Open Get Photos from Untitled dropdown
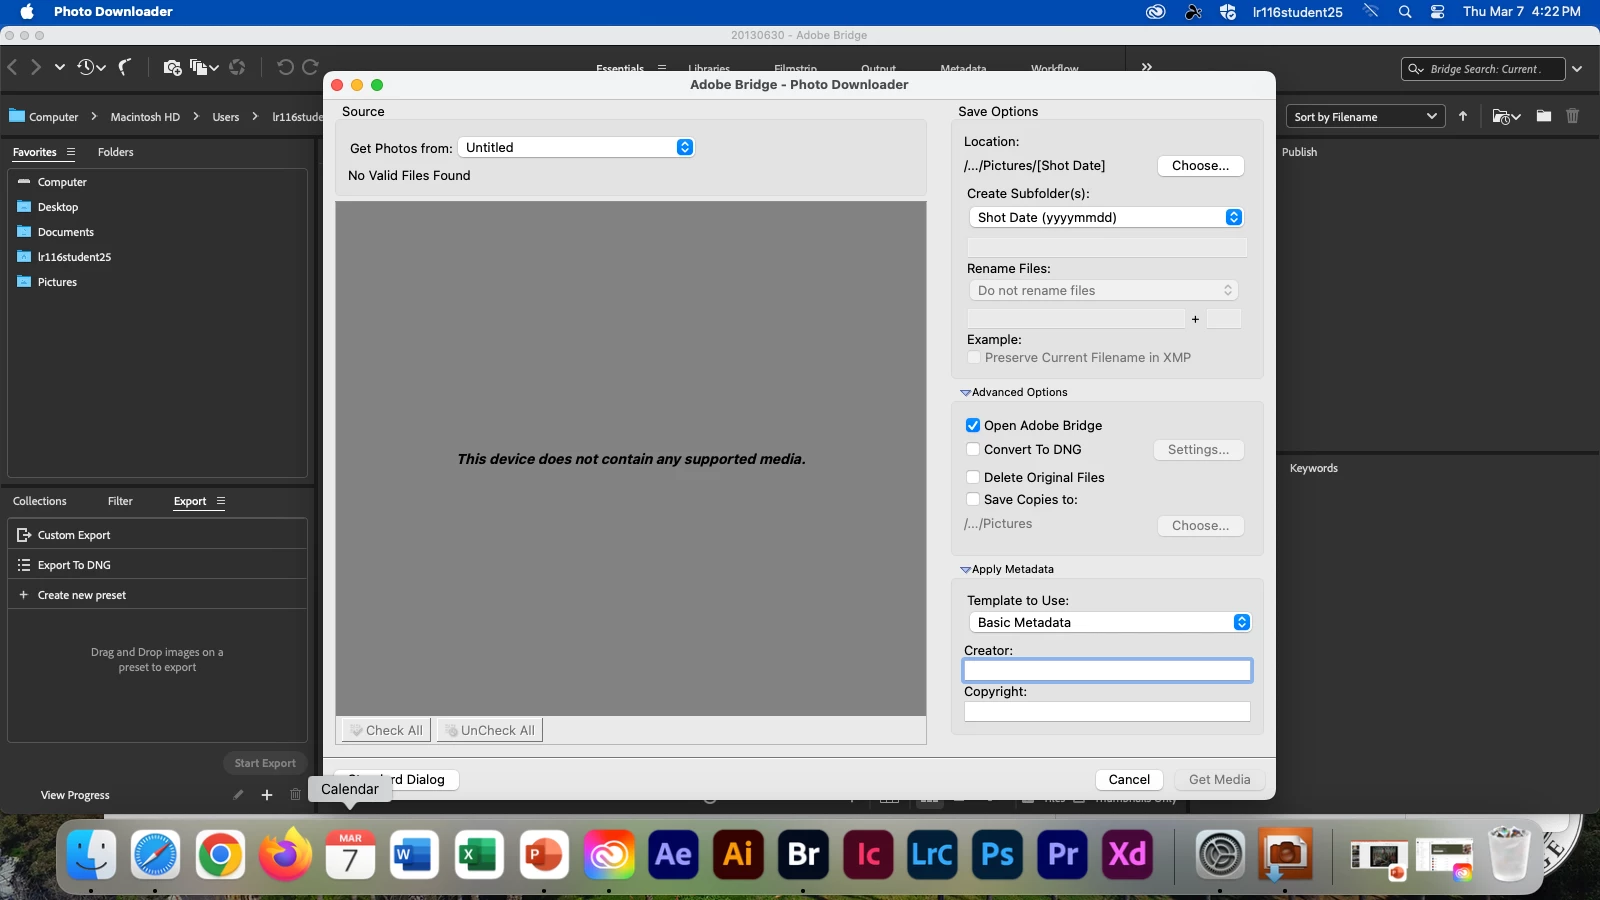 tap(576, 147)
